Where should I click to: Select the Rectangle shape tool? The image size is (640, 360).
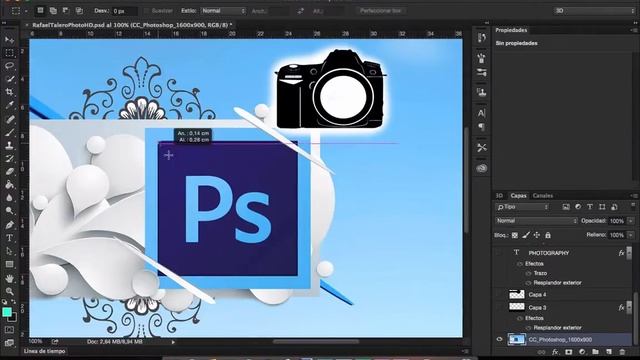[x=9, y=264]
